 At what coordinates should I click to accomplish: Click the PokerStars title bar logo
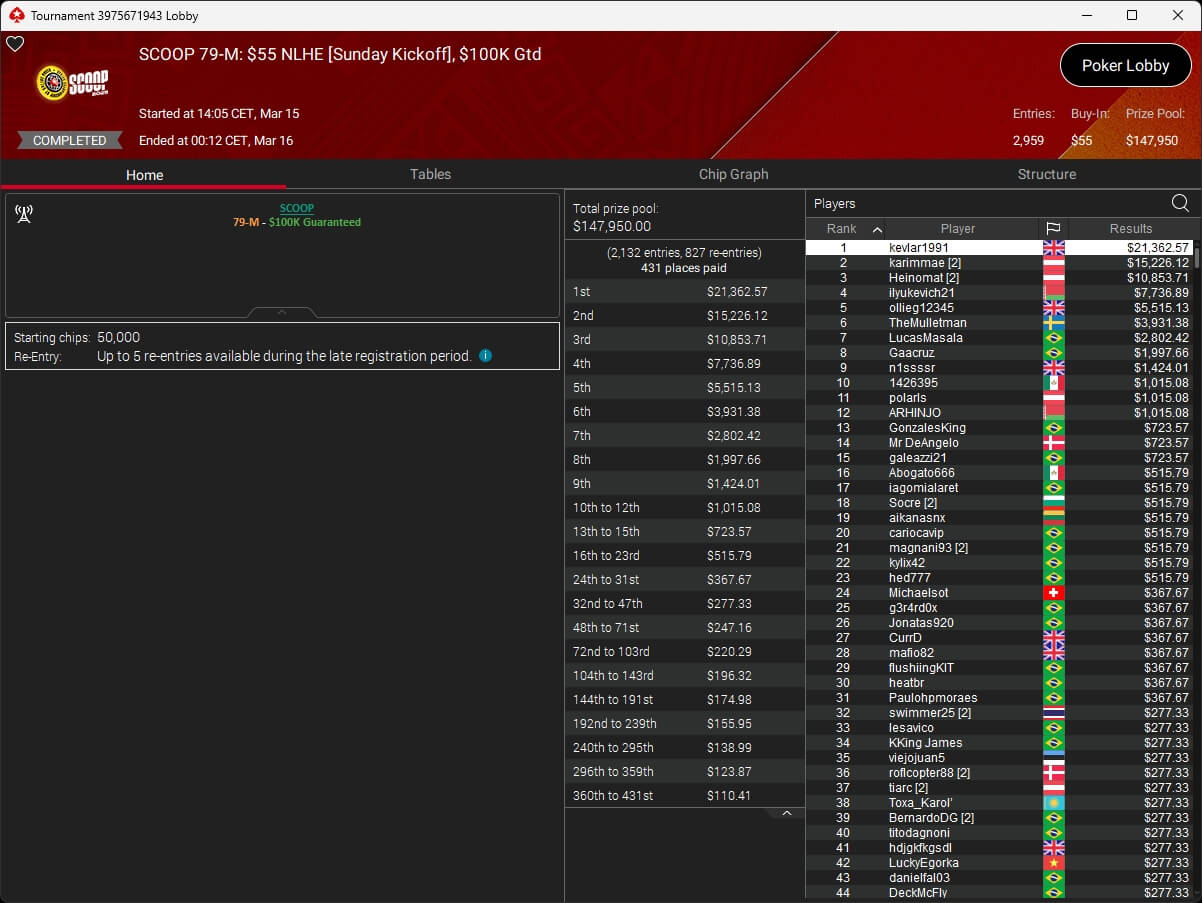(x=15, y=15)
